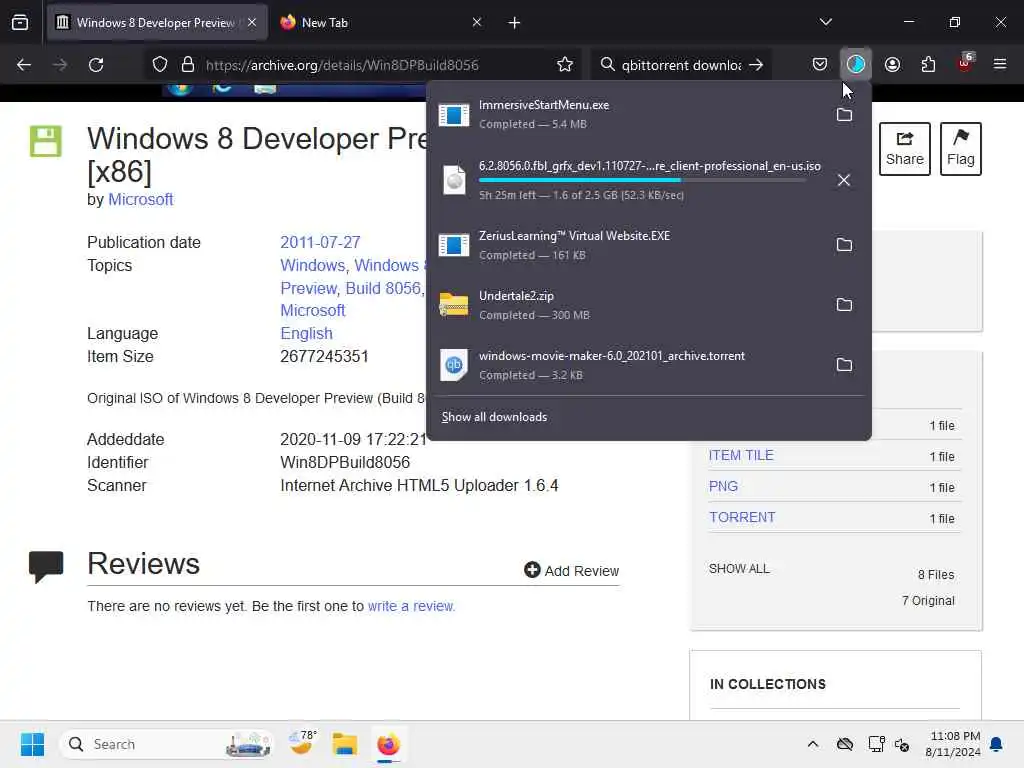
Task: Show ZeriusLearning Virtual Website.EXE in its folder
Action: 844,245
